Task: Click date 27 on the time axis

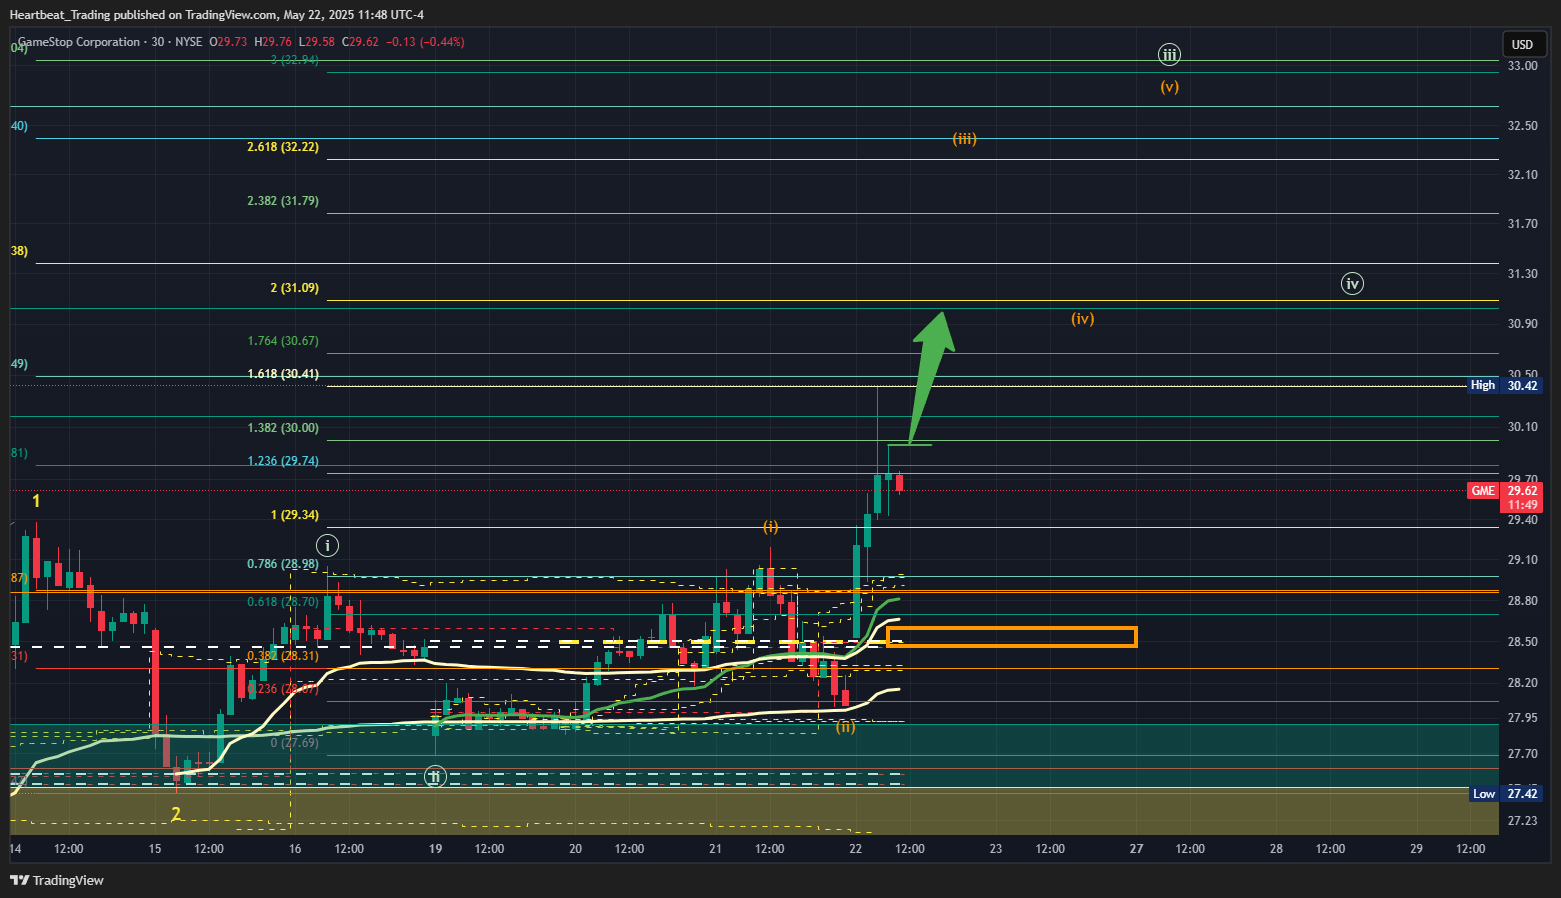Action: pos(1136,849)
